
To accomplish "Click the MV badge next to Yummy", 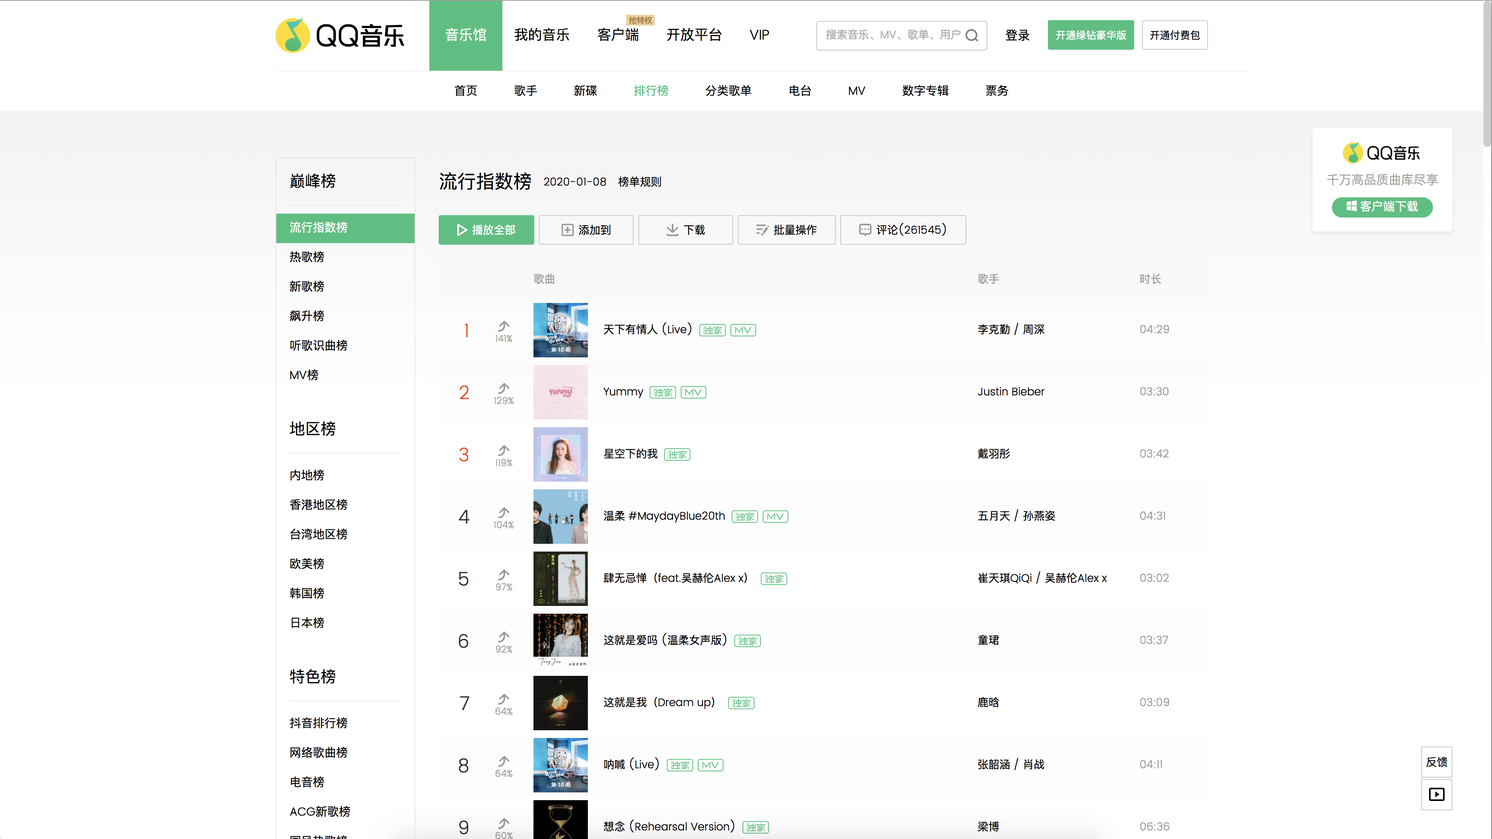I will (x=693, y=392).
